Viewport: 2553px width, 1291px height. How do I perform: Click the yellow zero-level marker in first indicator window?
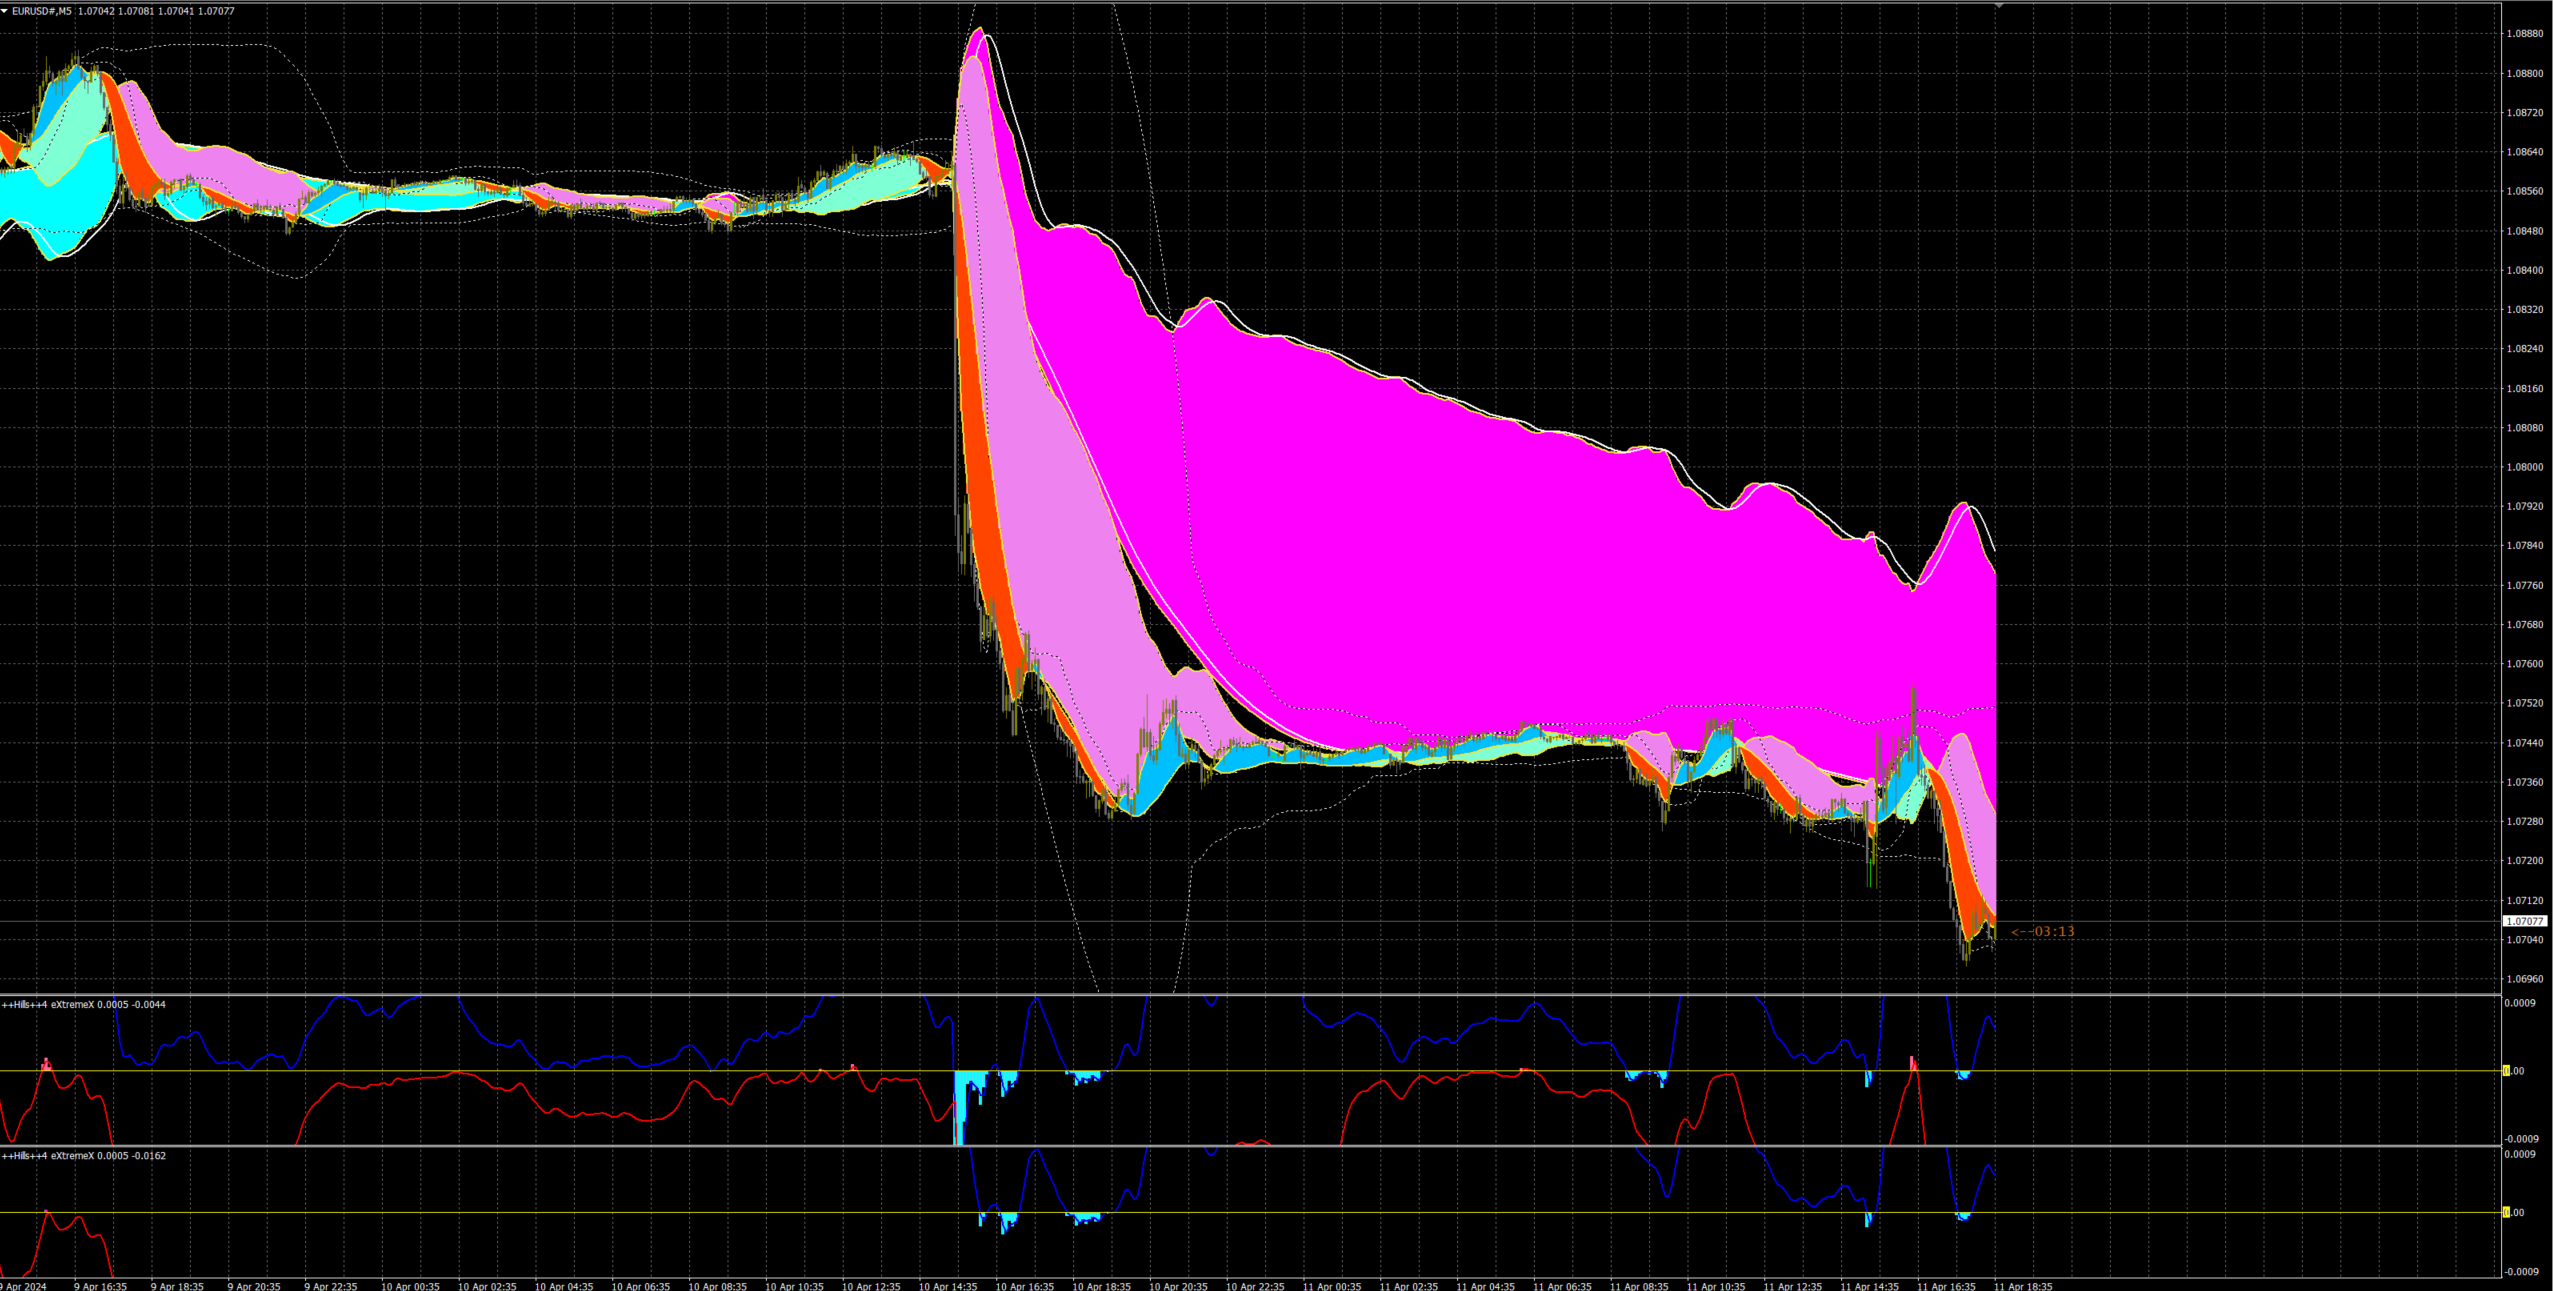[x=2506, y=1071]
